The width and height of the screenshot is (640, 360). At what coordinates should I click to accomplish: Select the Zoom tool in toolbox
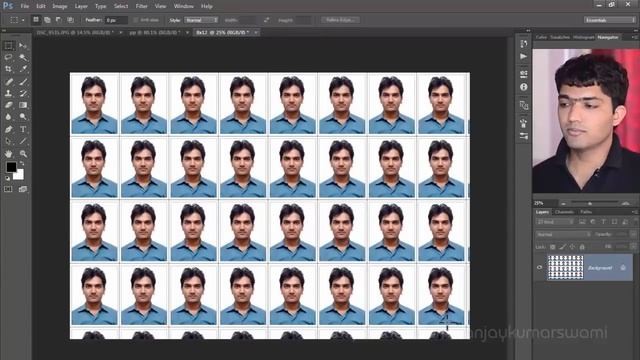(23, 154)
